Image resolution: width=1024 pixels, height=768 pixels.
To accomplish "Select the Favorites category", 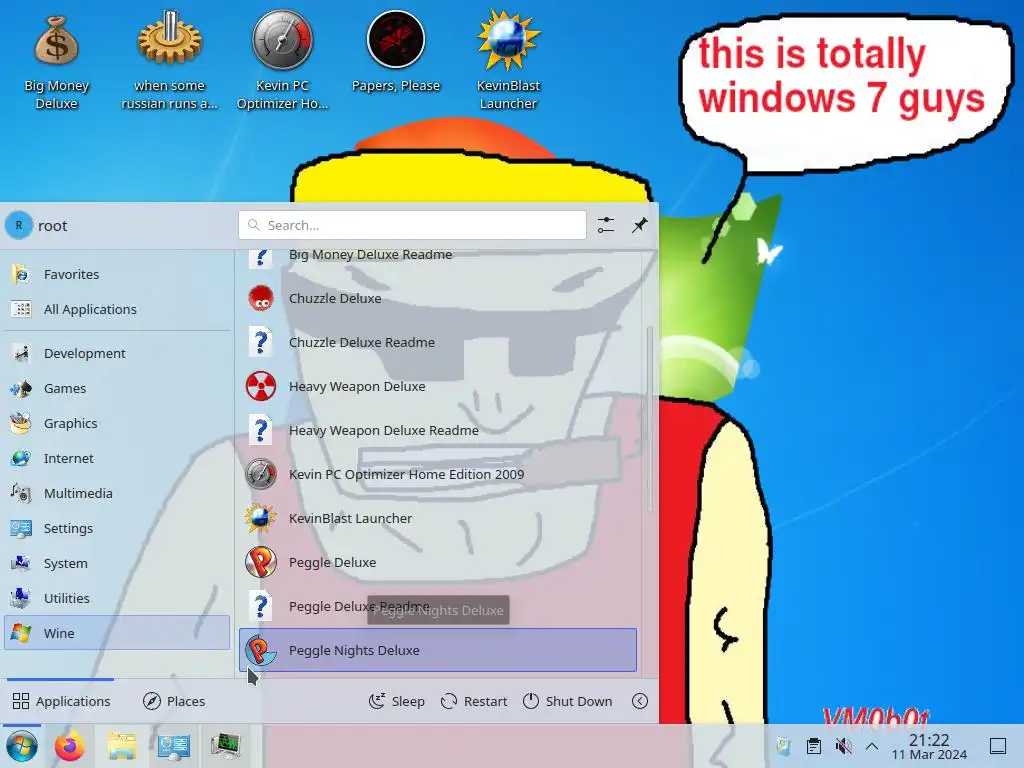I will click(117, 274).
